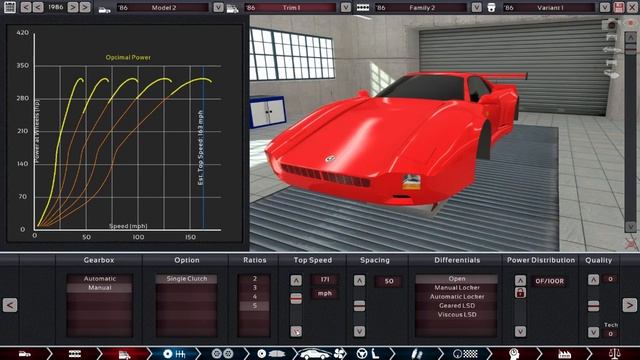
Task: Click the camera screenshot icon over garage
Action: tap(611, 24)
